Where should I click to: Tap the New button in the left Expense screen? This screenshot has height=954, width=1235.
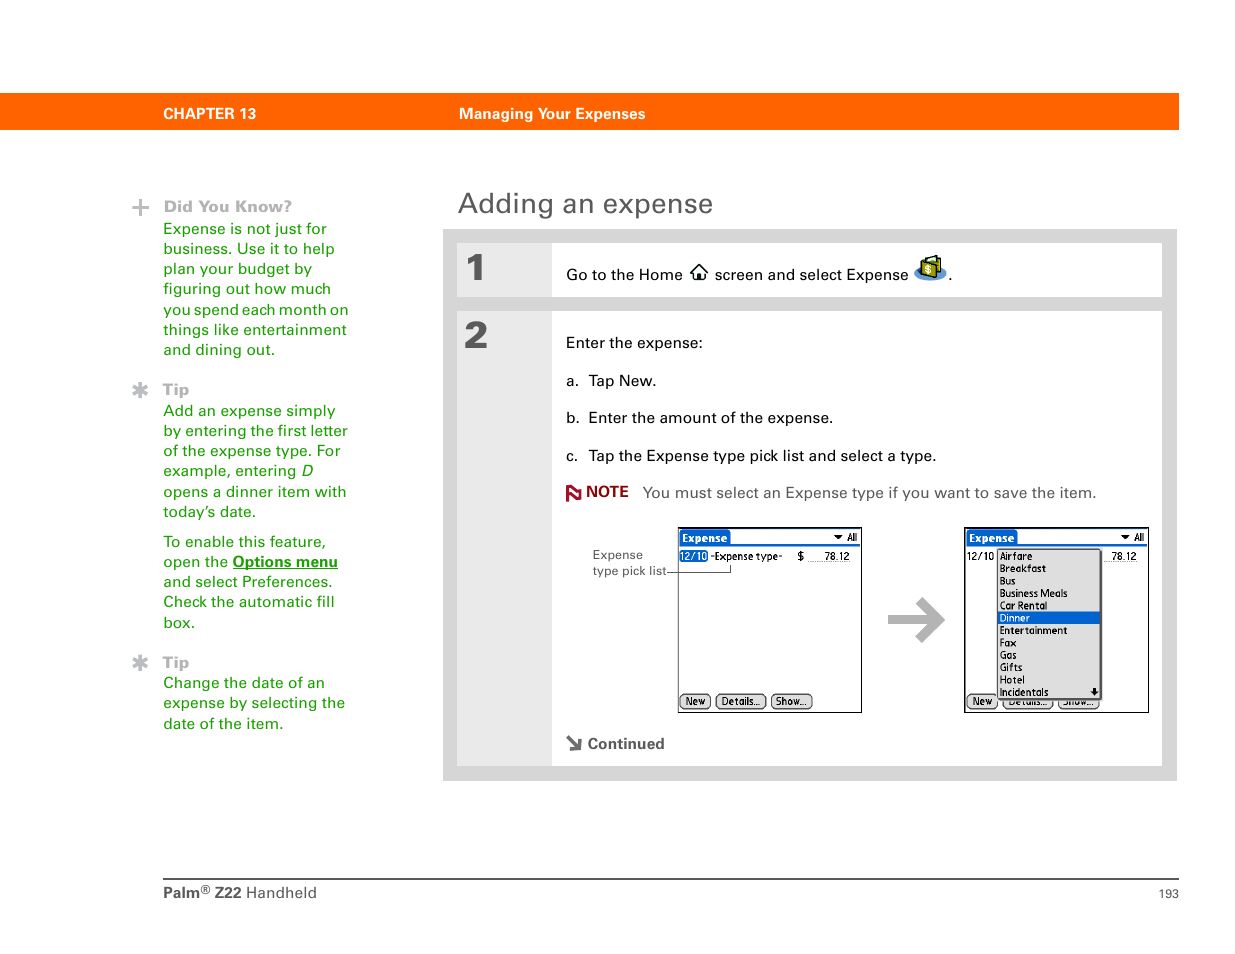tap(695, 701)
